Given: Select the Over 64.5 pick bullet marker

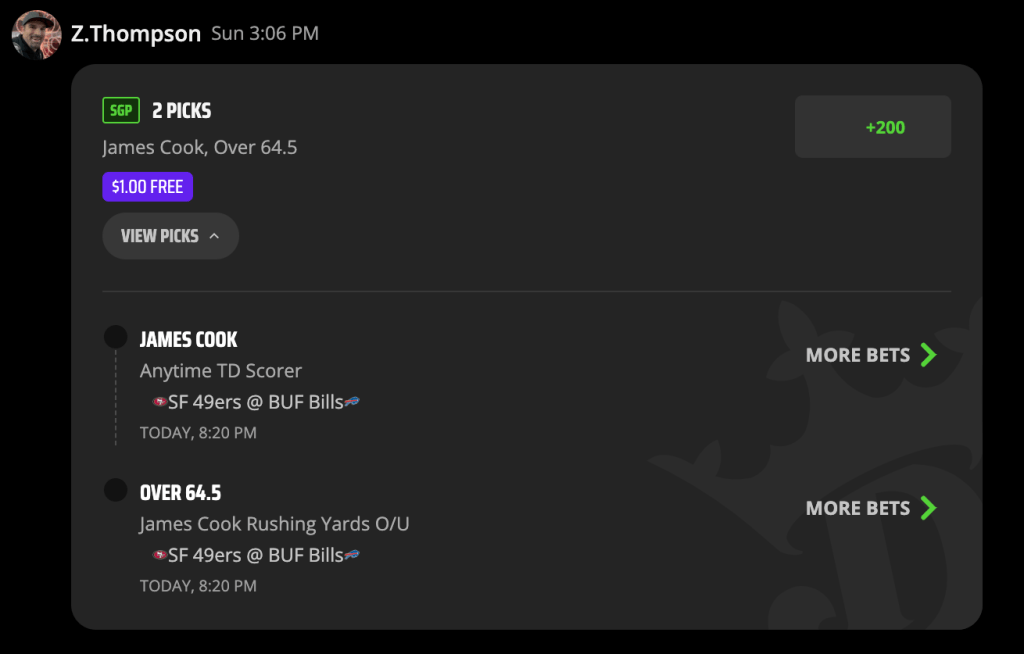Looking at the screenshot, I should 116,490.
